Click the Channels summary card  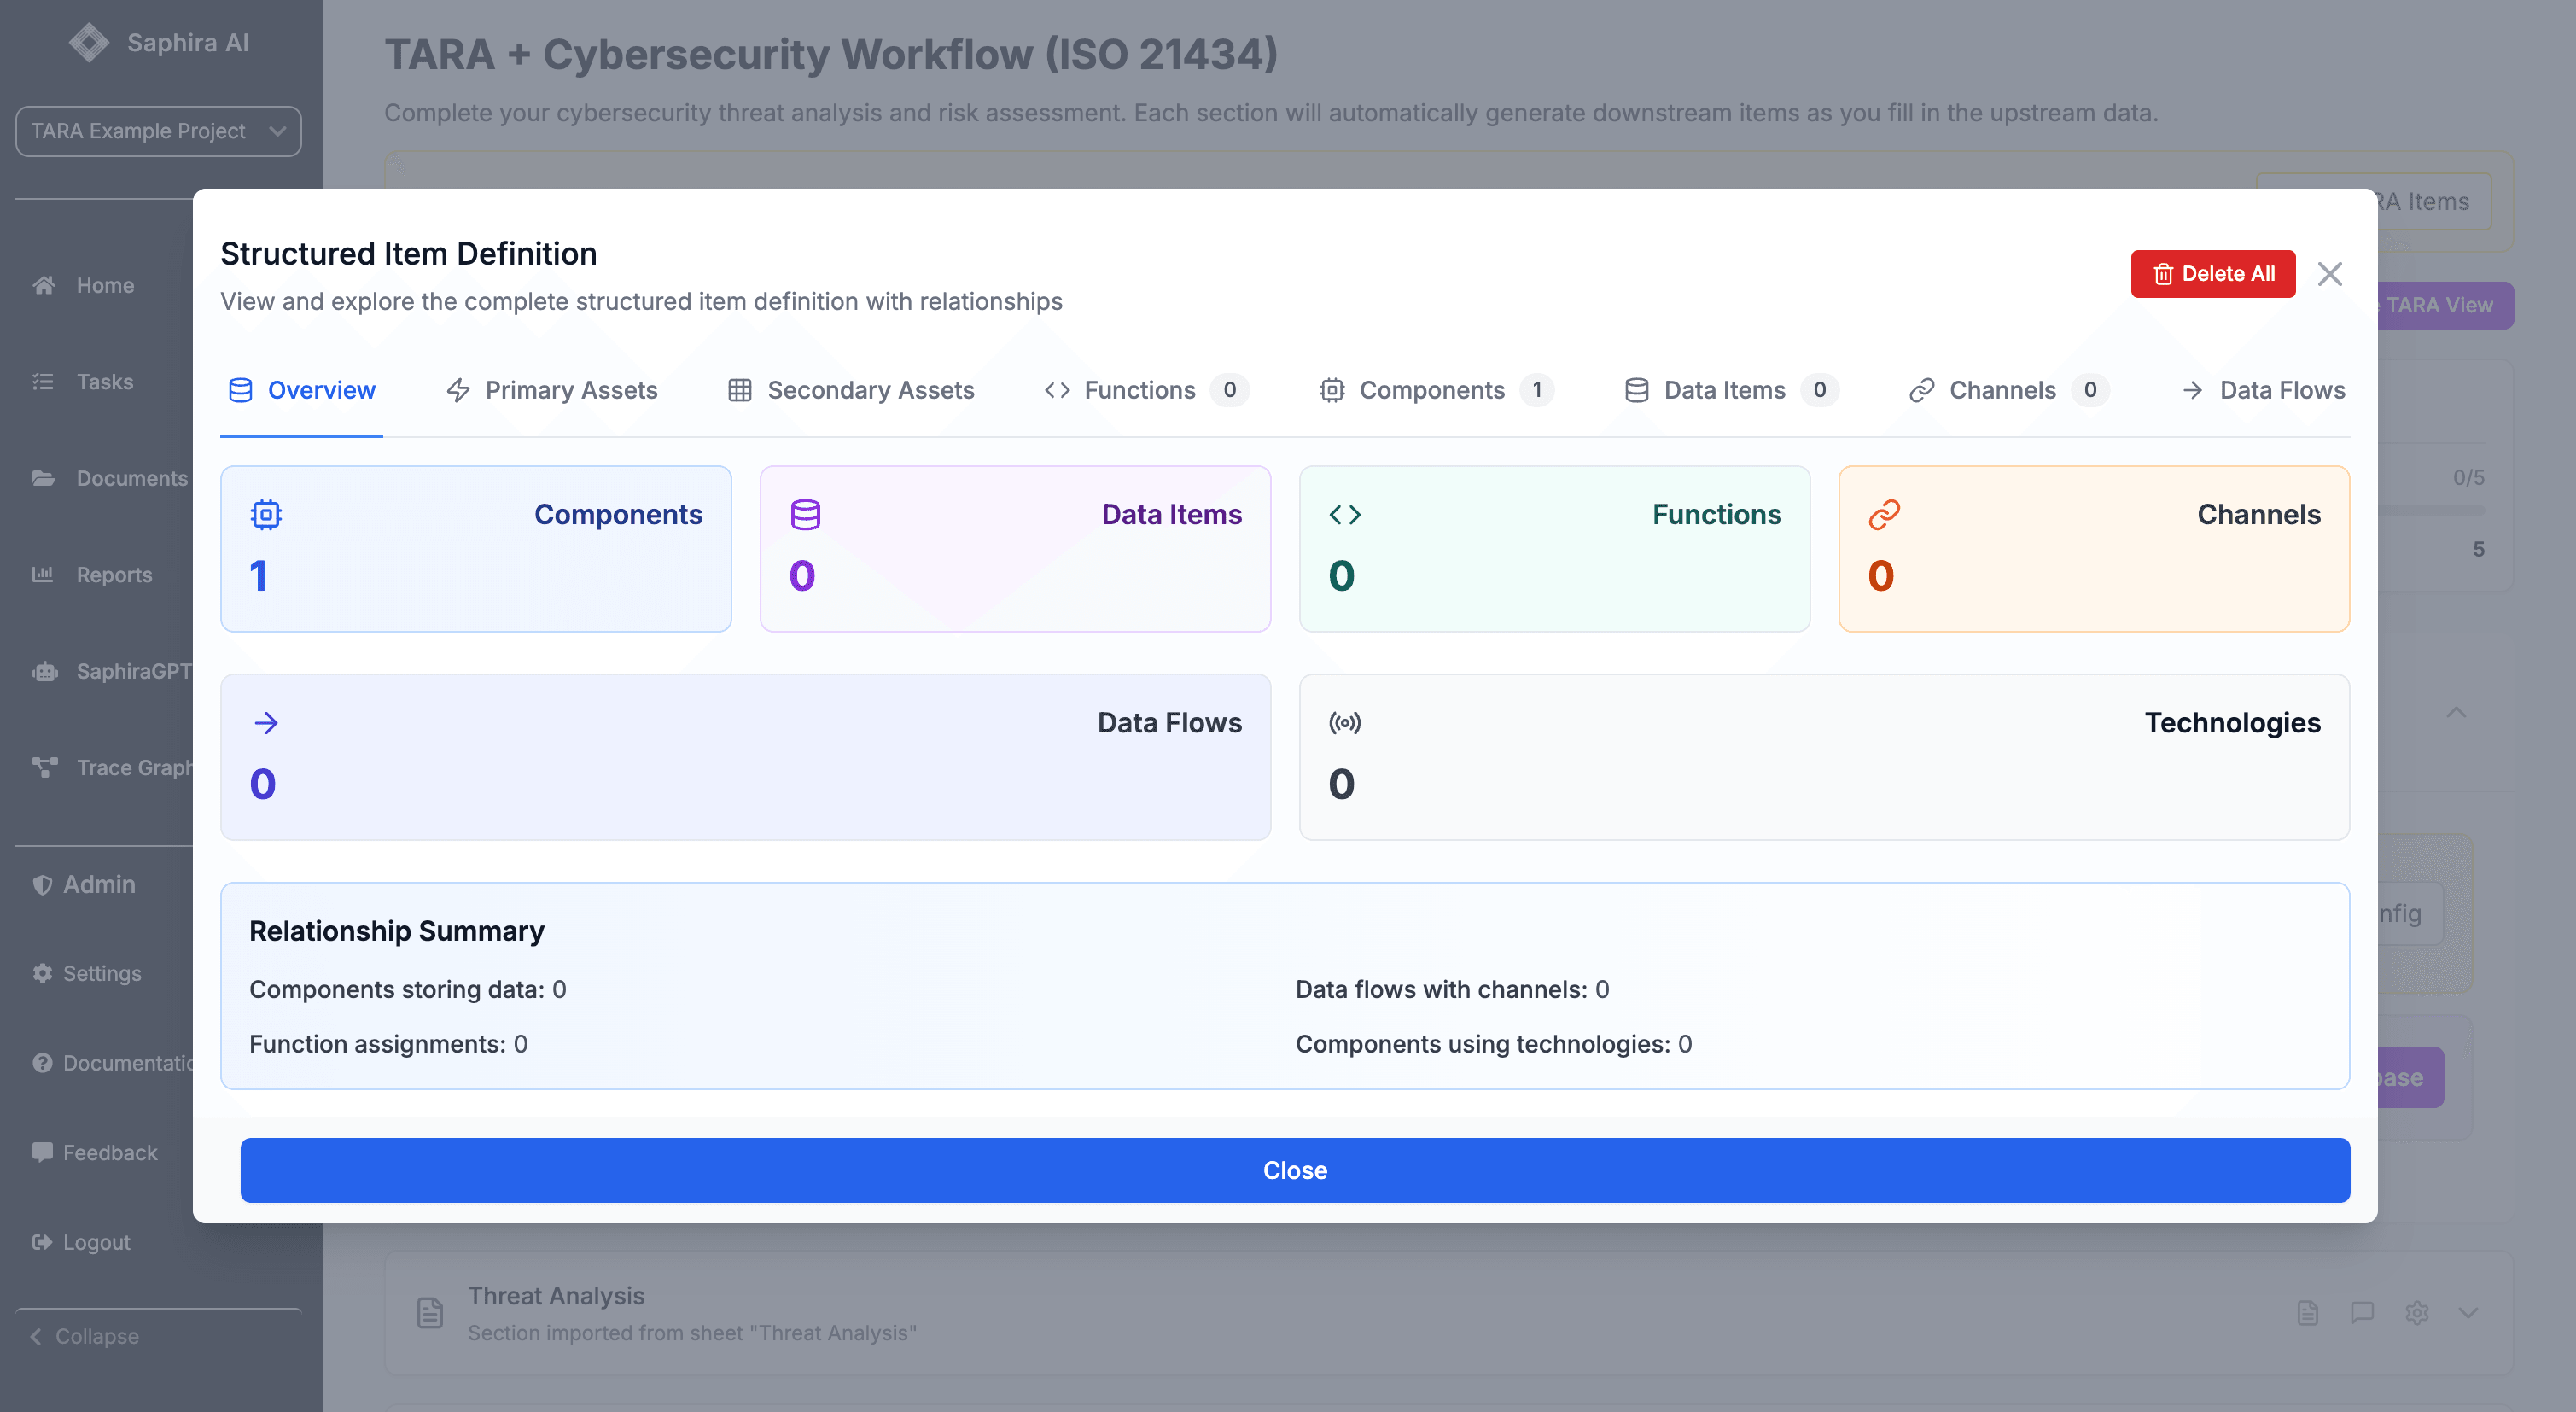click(2093, 548)
